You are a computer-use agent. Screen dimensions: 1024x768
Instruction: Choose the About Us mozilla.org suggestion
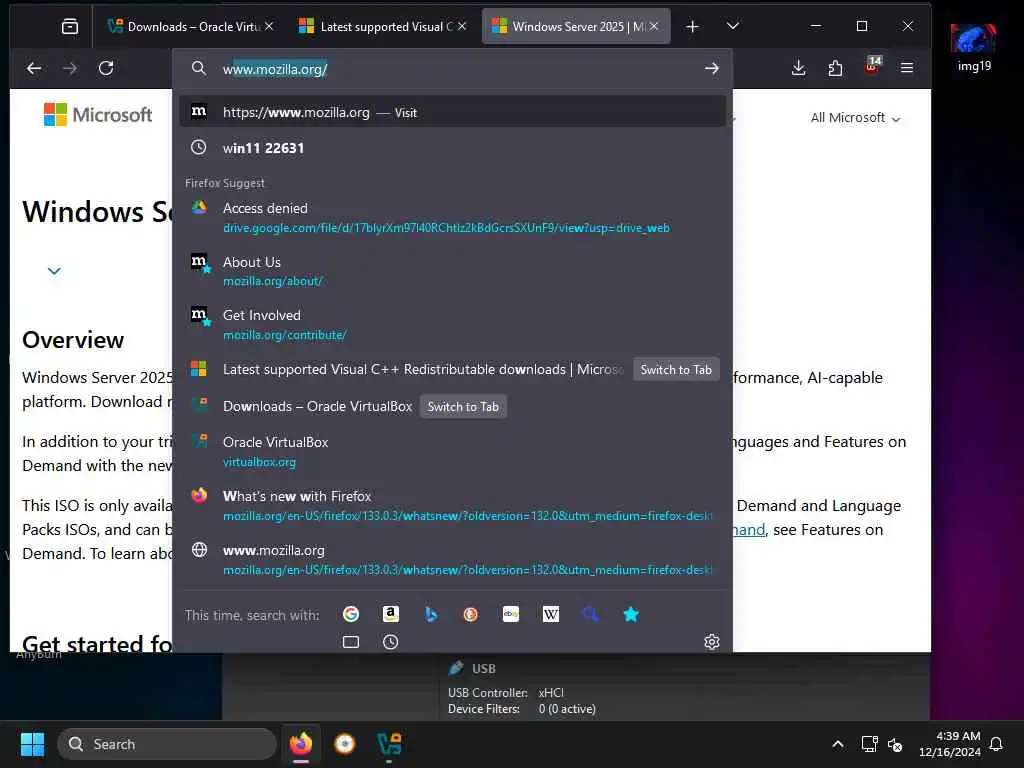coord(453,271)
